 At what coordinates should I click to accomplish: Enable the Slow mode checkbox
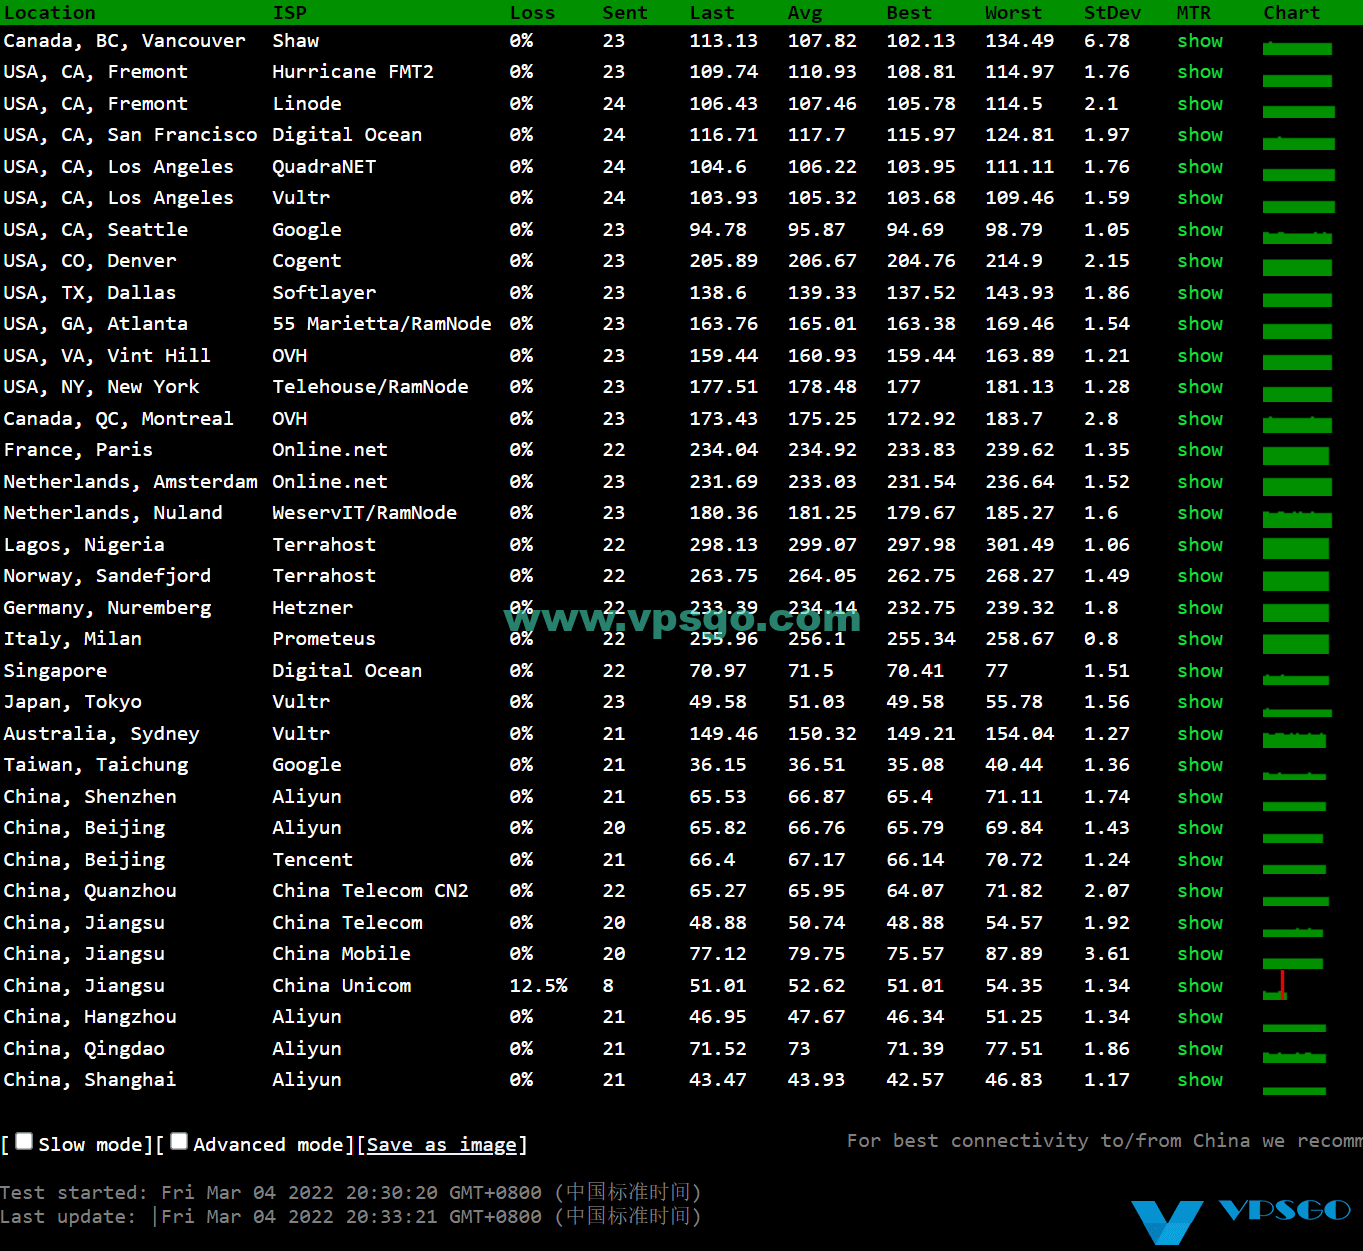pos(24,1141)
